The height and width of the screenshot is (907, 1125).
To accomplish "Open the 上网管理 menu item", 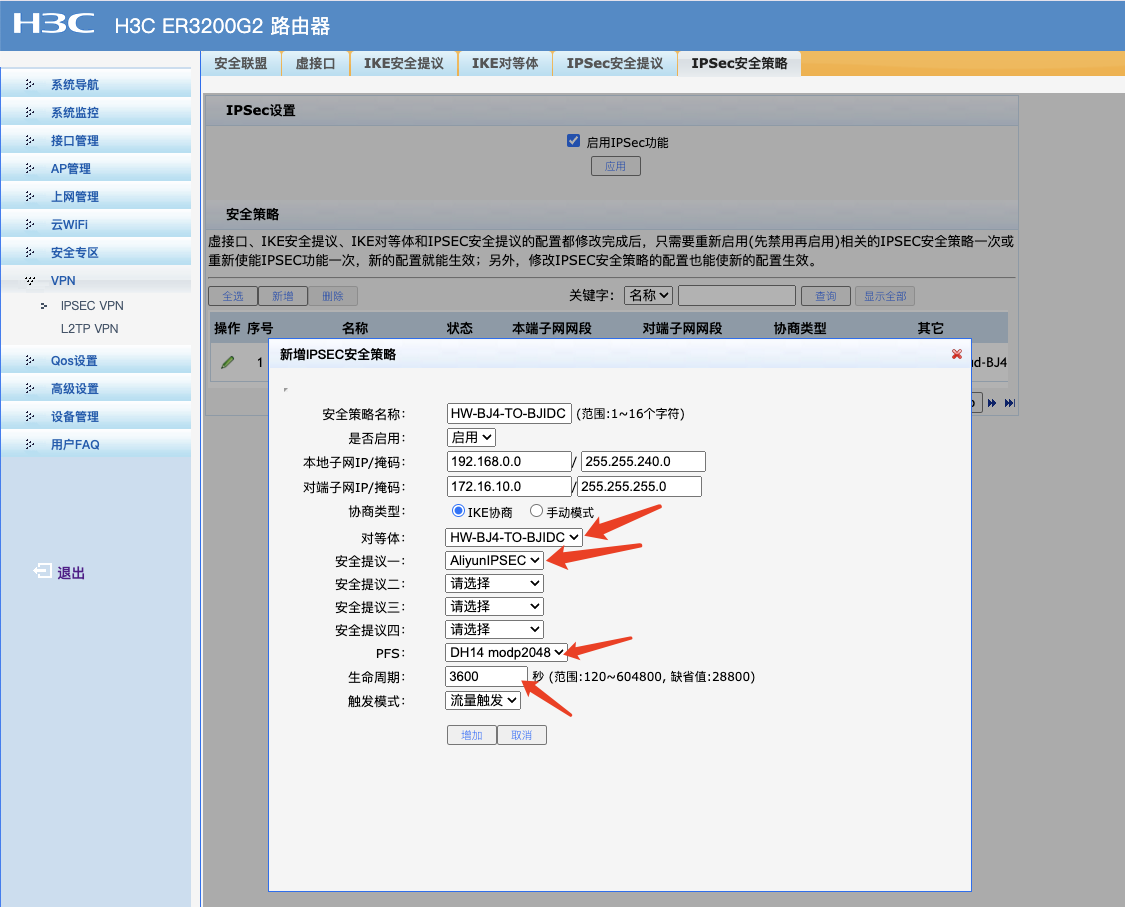I will click(x=96, y=196).
